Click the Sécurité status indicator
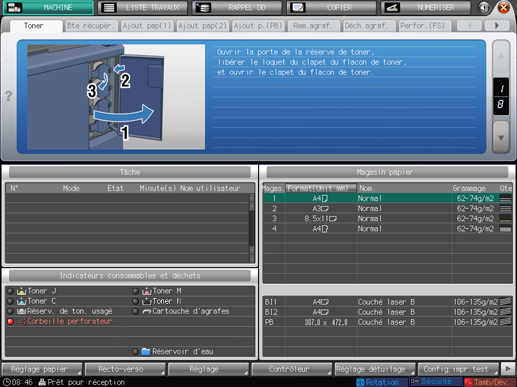This screenshot has width=517, height=387. point(436,382)
